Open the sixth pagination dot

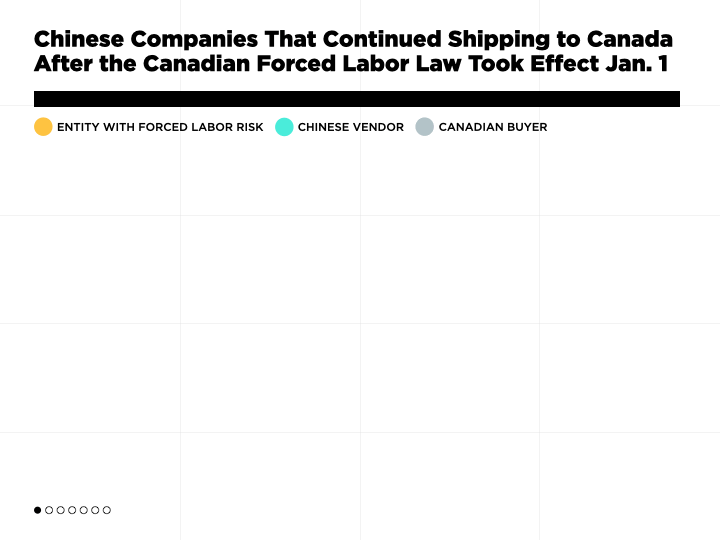(95, 510)
